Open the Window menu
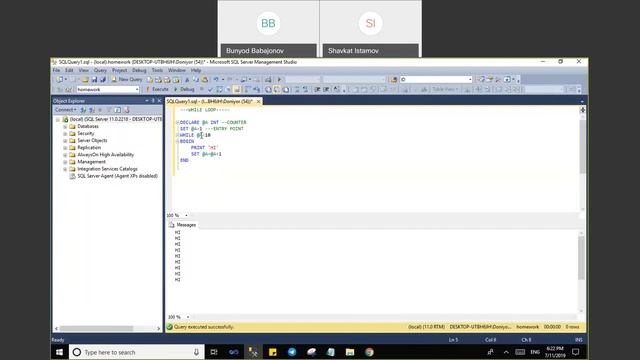640x360 pixels. (177, 70)
